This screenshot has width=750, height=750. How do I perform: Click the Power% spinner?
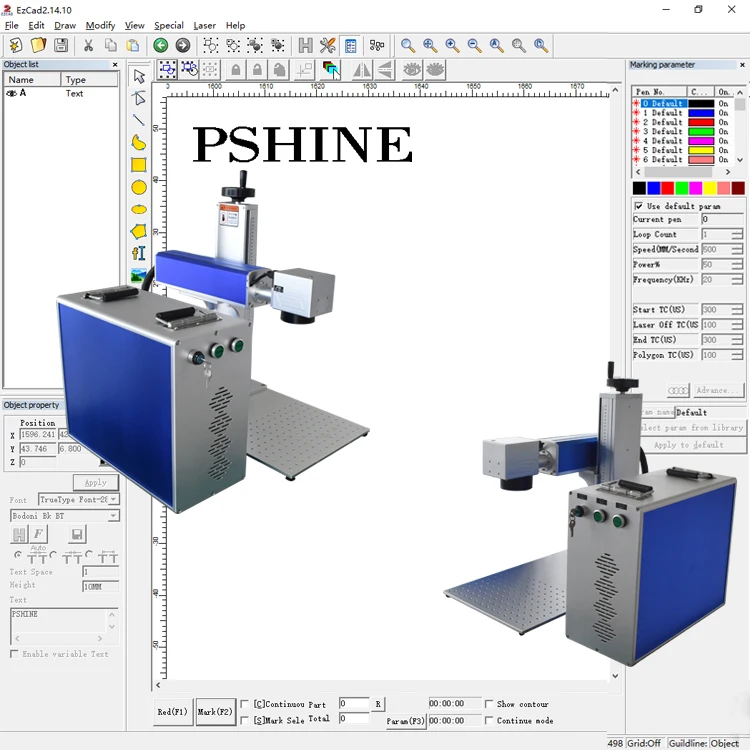pyautogui.click(x=737, y=265)
